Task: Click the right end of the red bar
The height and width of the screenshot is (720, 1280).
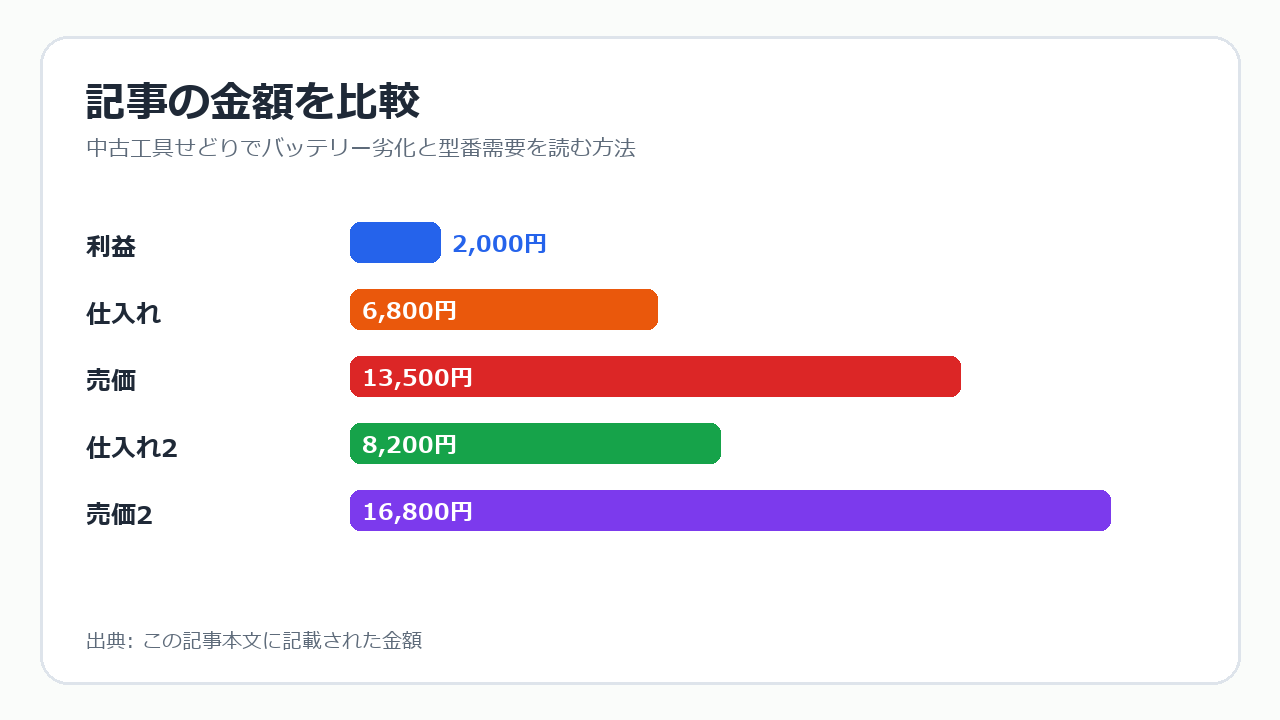Action: click(955, 377)
